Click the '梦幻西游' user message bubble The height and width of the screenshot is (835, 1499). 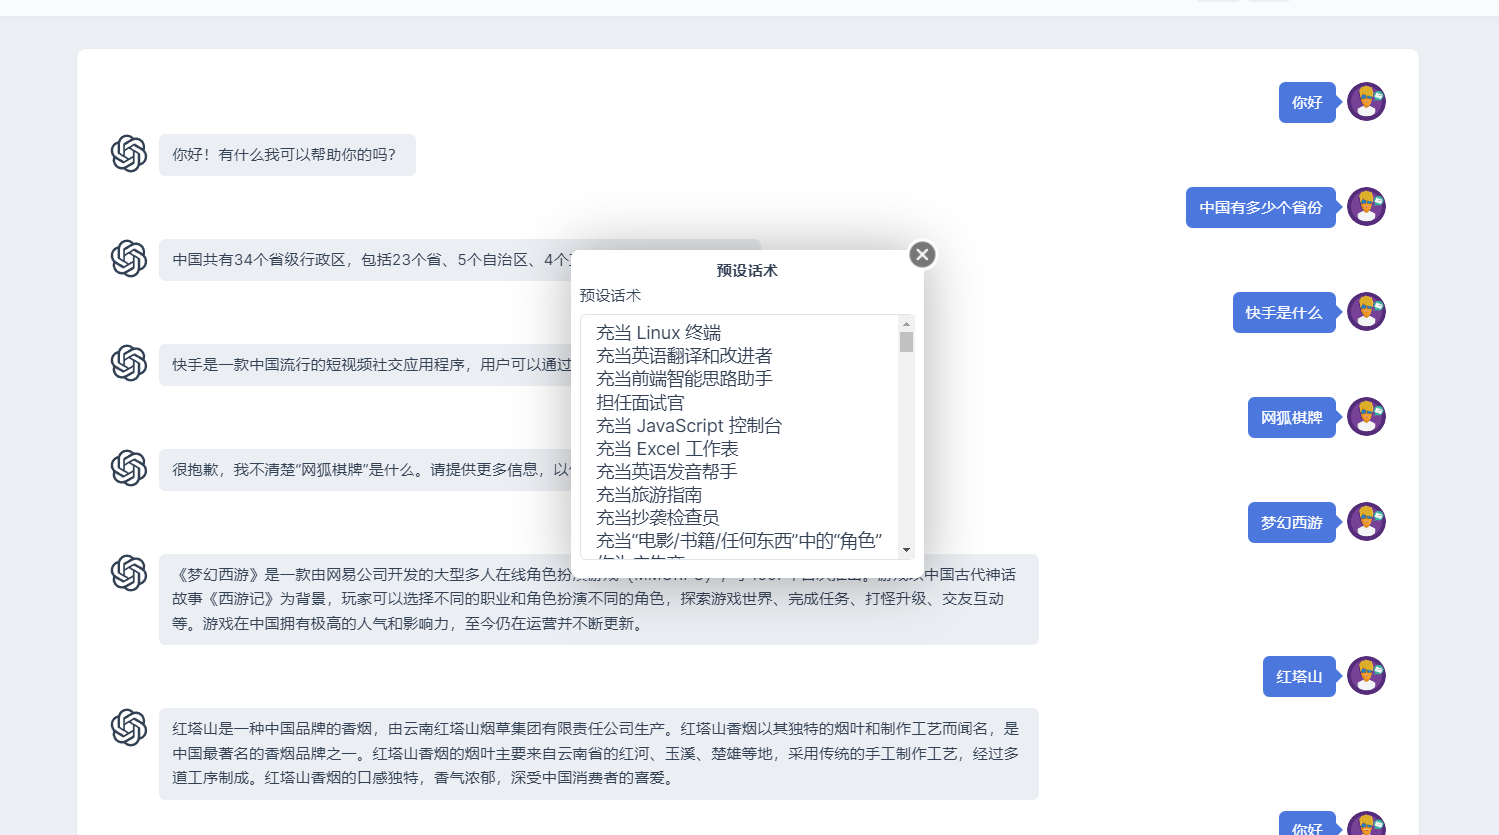(x=1291, y=523)
